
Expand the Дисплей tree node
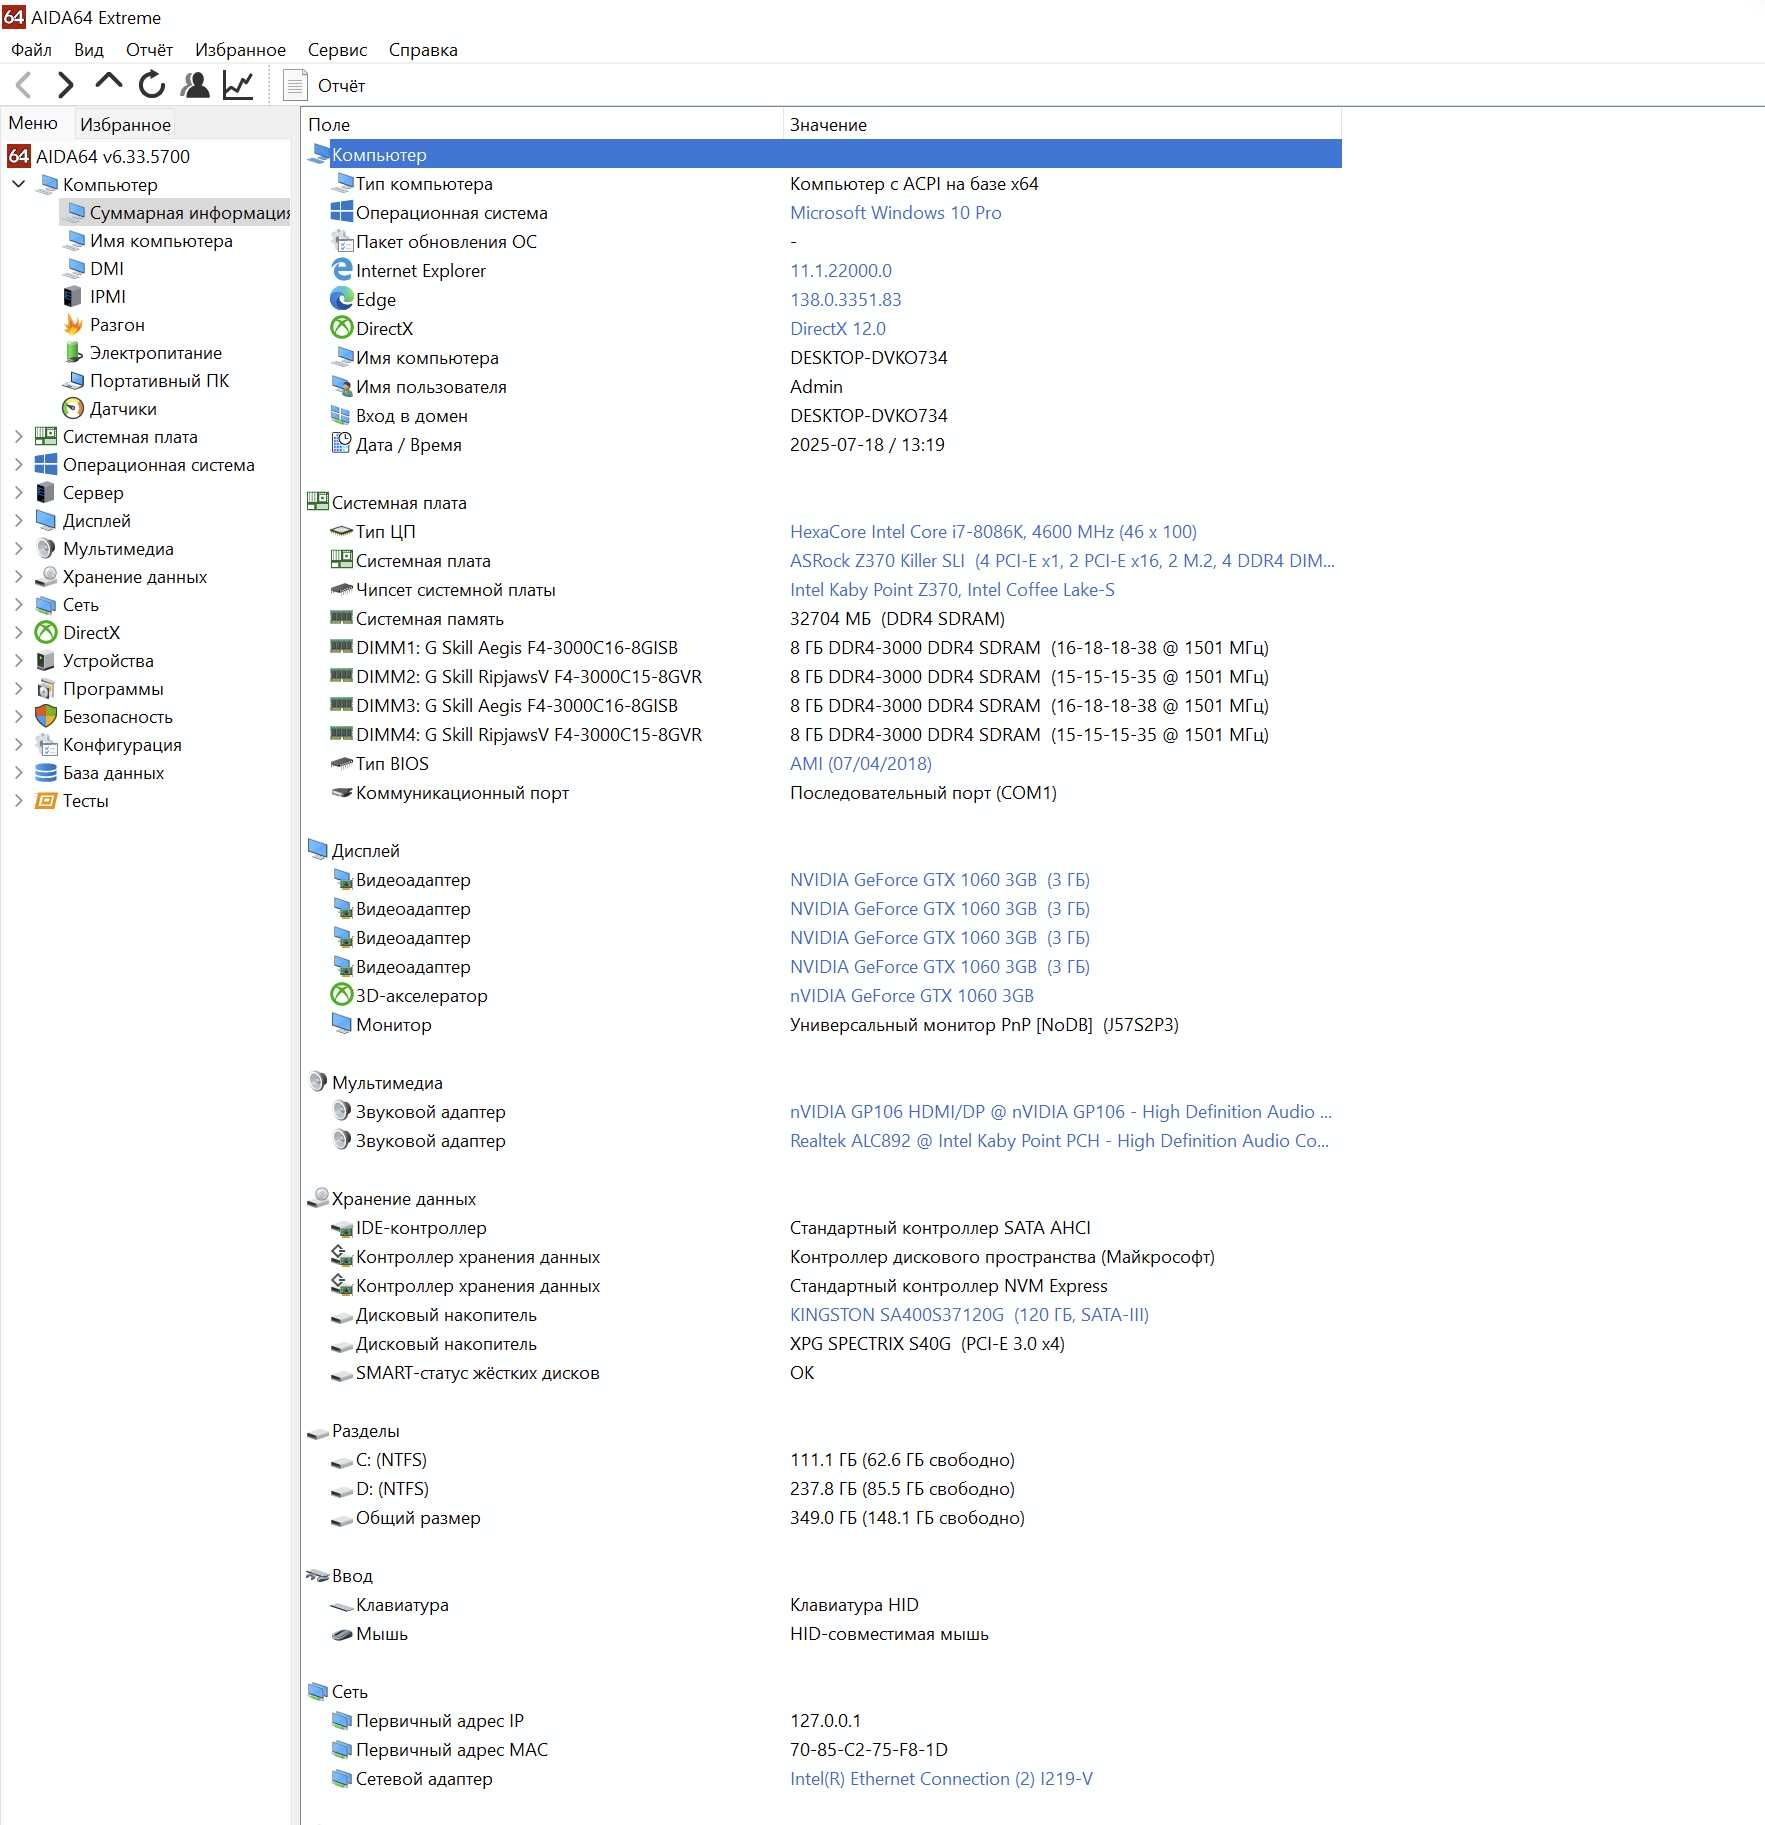coord(18,520)
